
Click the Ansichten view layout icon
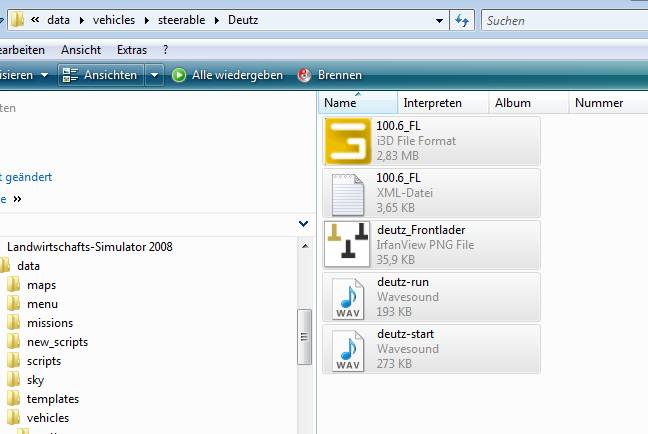[70, 75]
